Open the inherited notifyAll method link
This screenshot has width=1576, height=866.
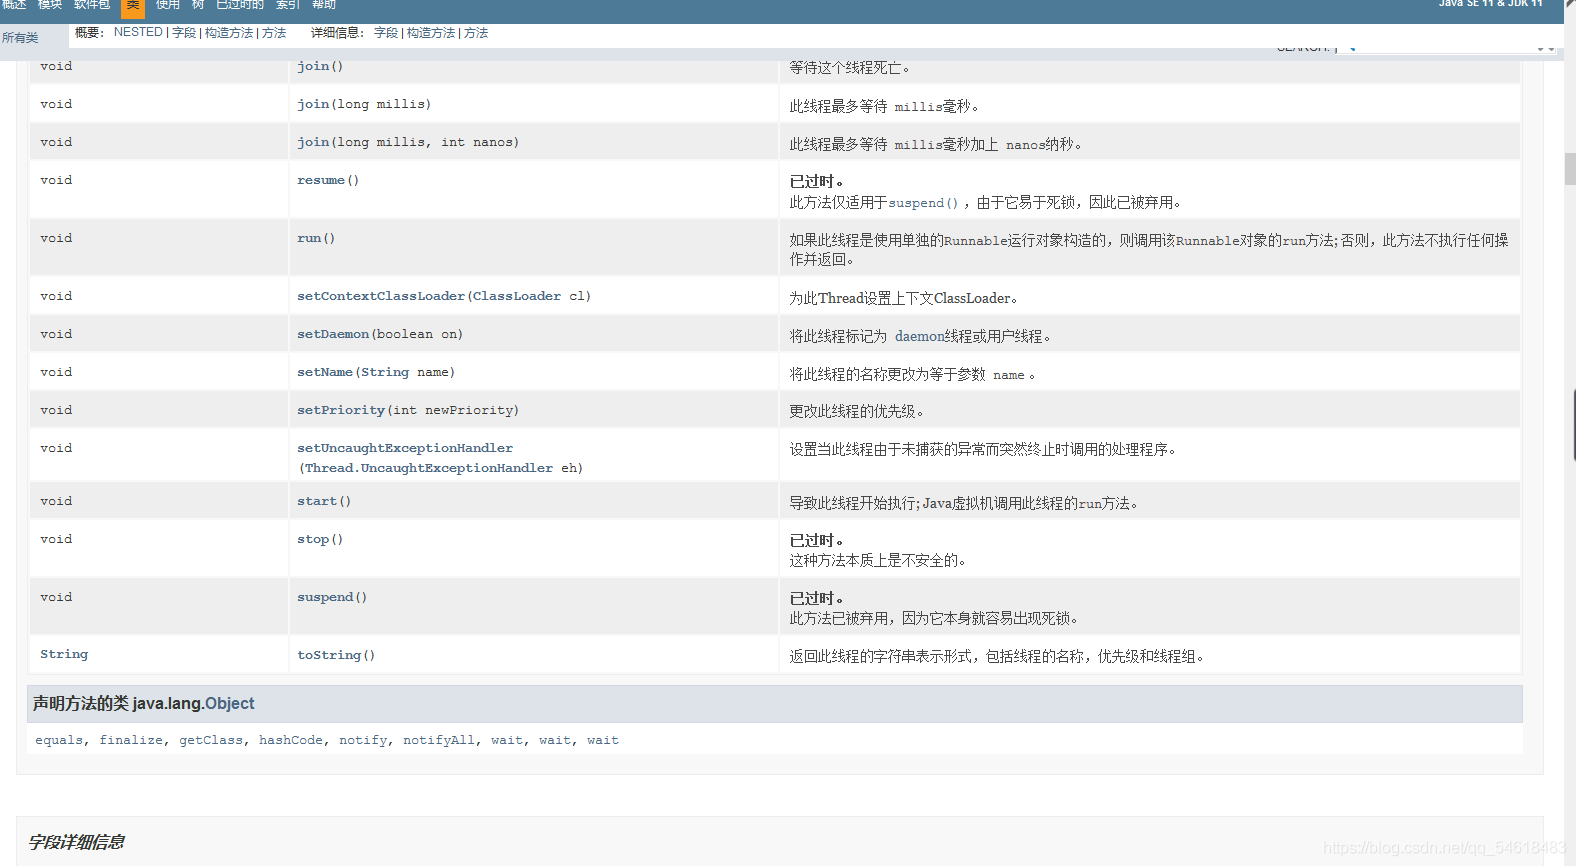439,740
